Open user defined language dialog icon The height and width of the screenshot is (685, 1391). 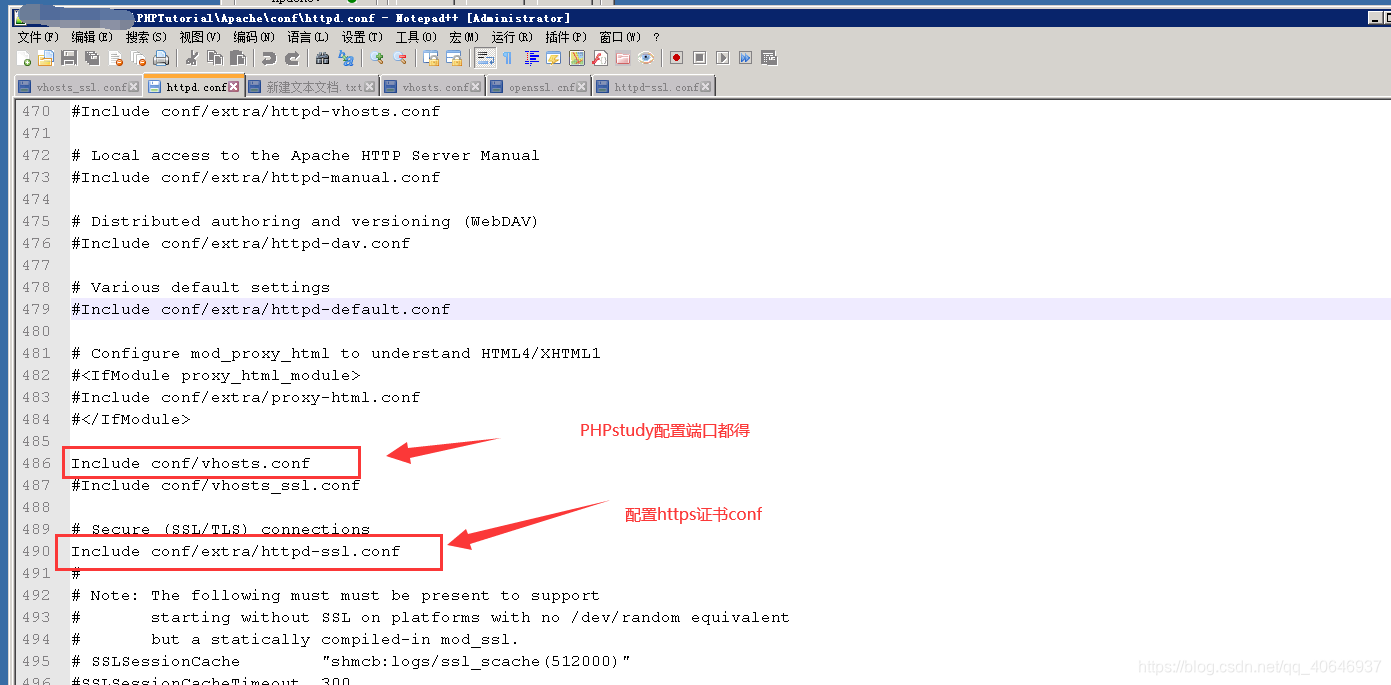coord(553,58)
